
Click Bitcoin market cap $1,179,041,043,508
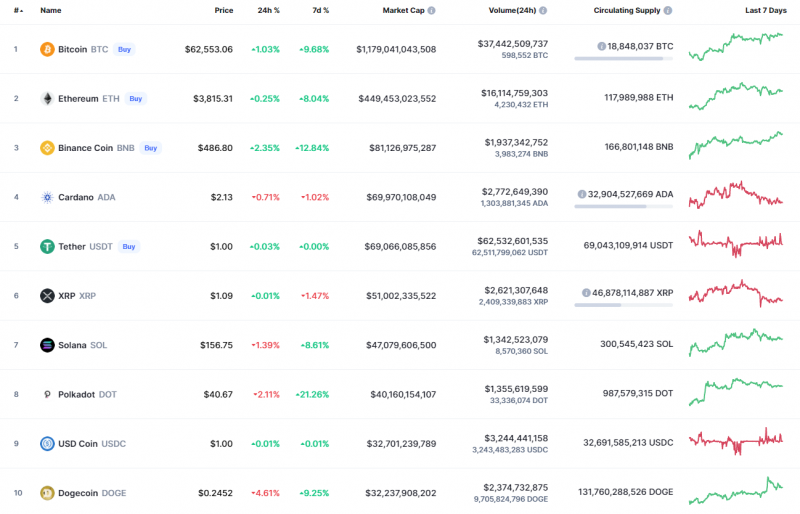coord(396,50)
